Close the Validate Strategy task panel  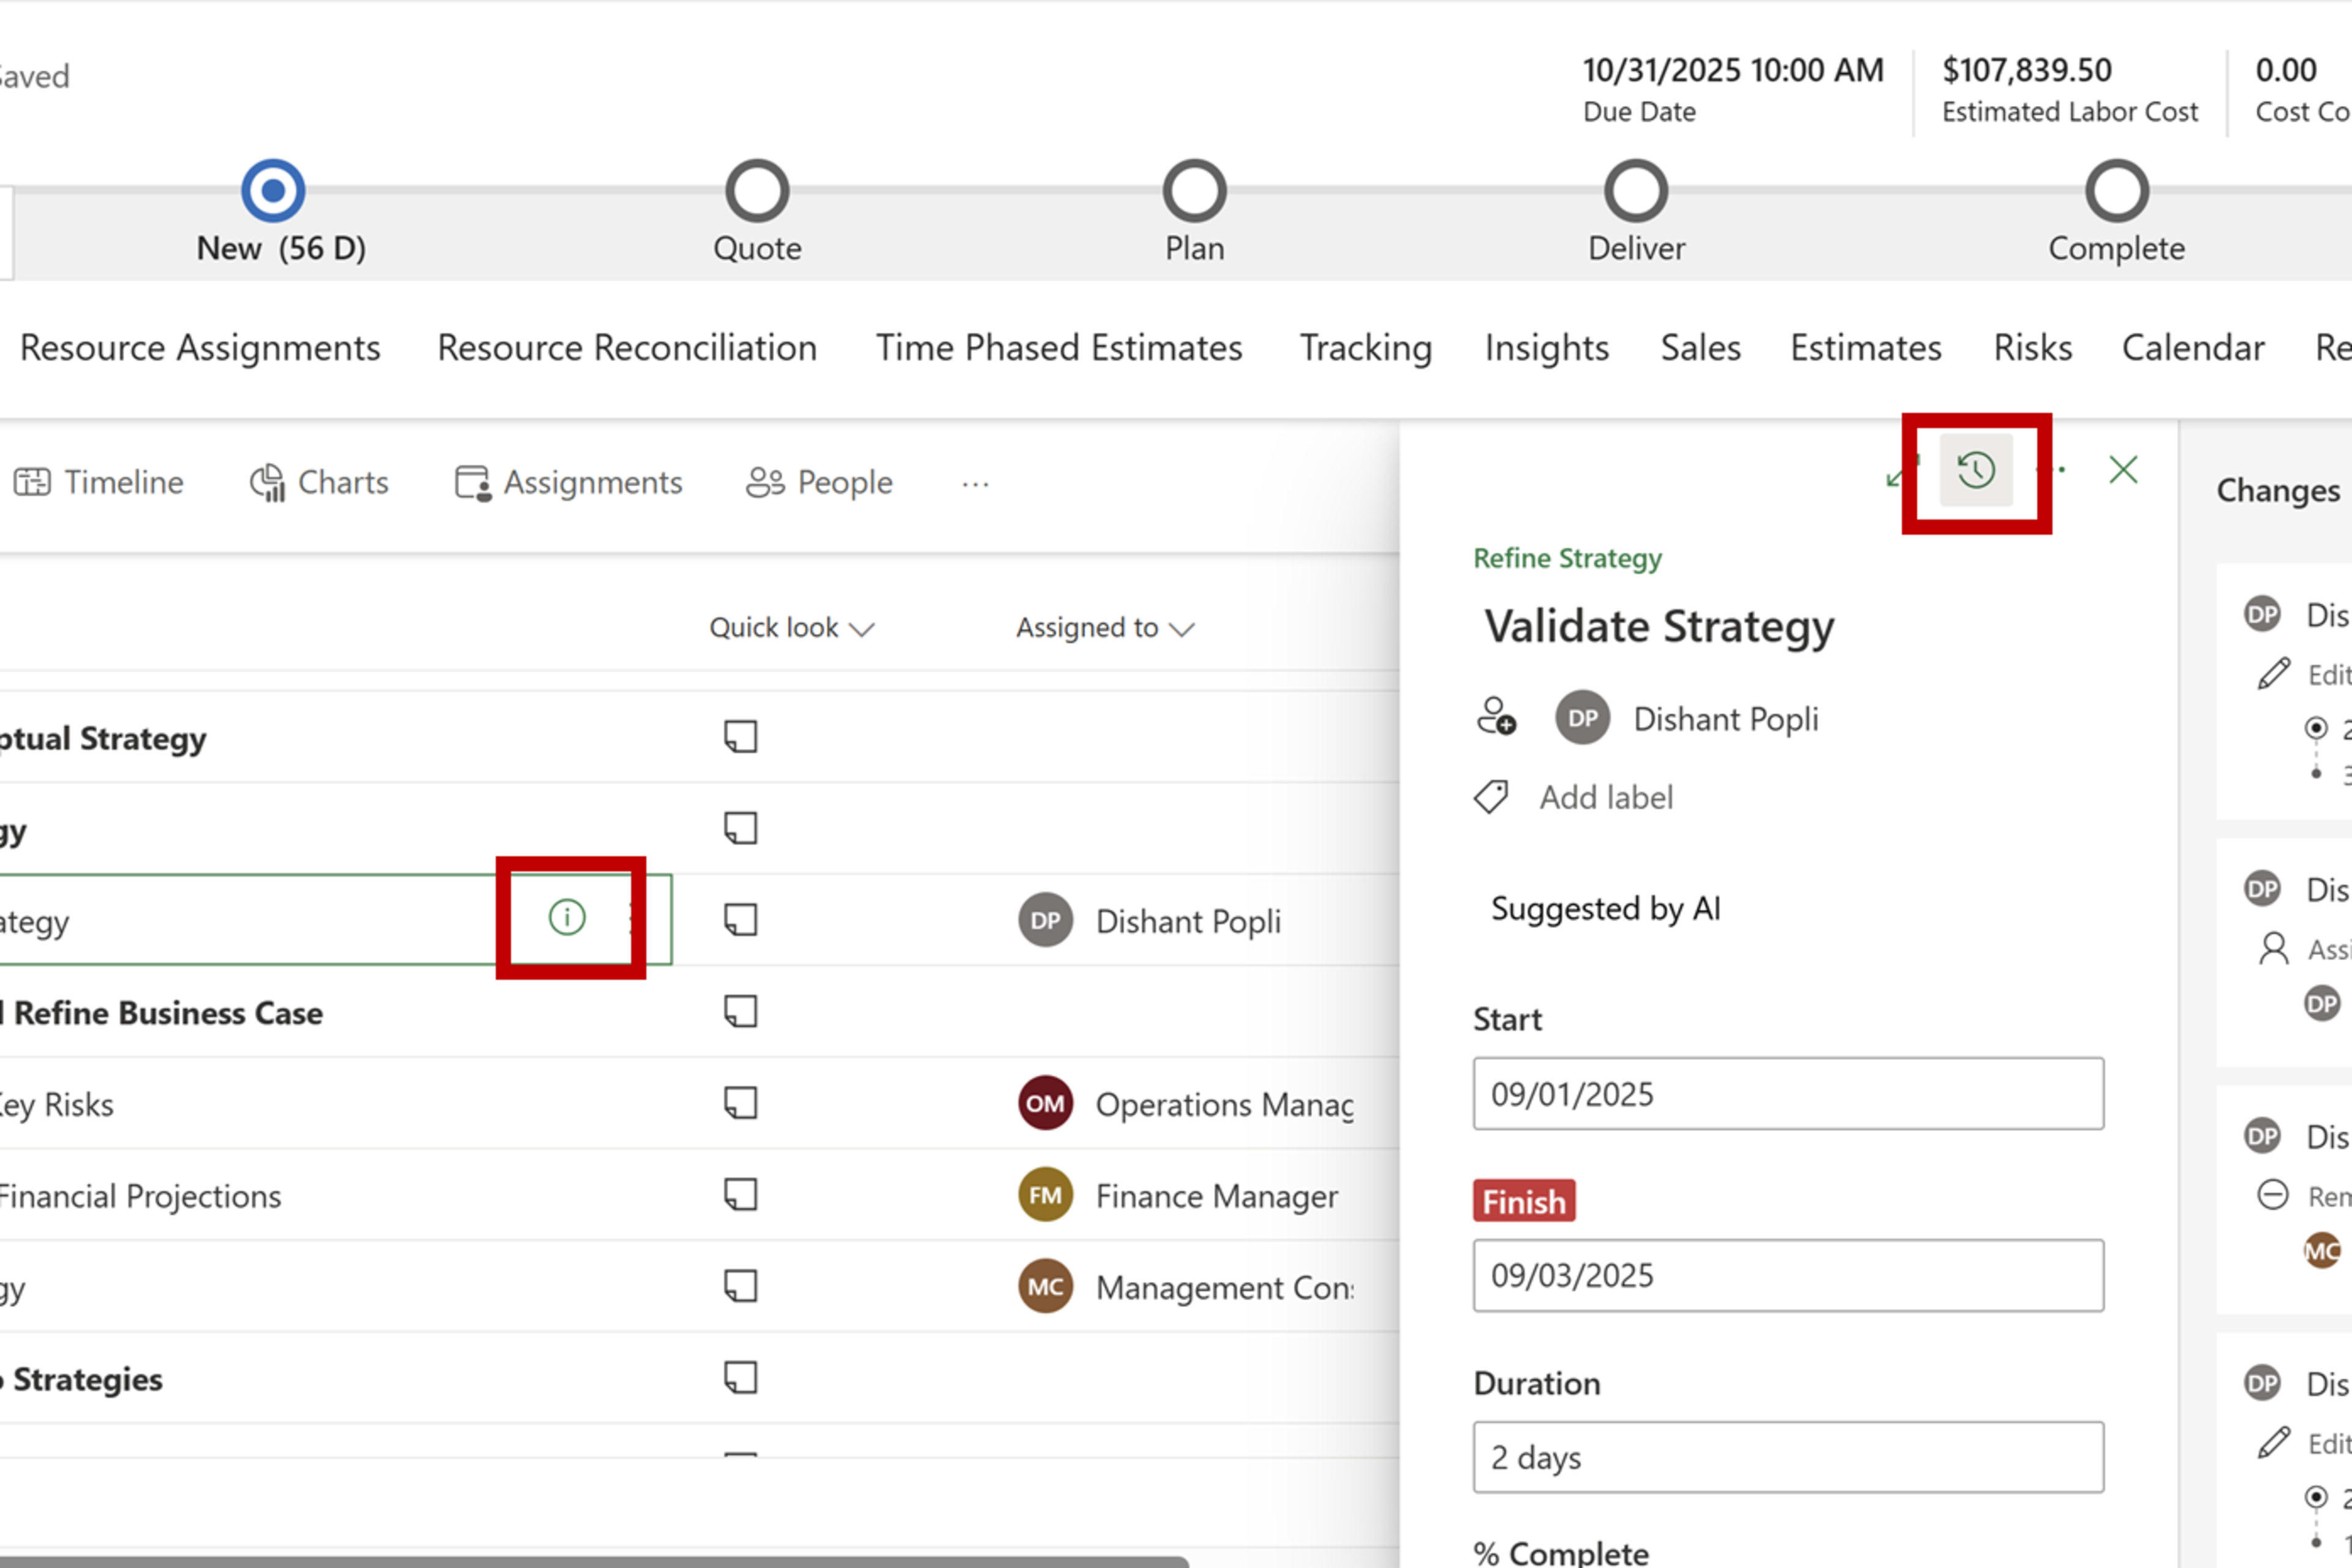[x=2123, y=470]
